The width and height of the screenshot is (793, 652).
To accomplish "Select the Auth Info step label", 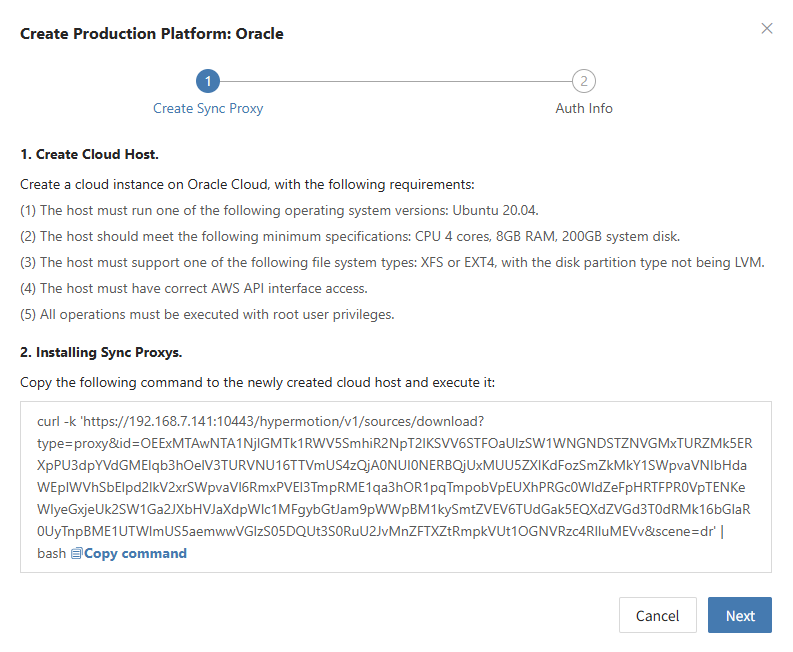I will [x=584, y=108].
